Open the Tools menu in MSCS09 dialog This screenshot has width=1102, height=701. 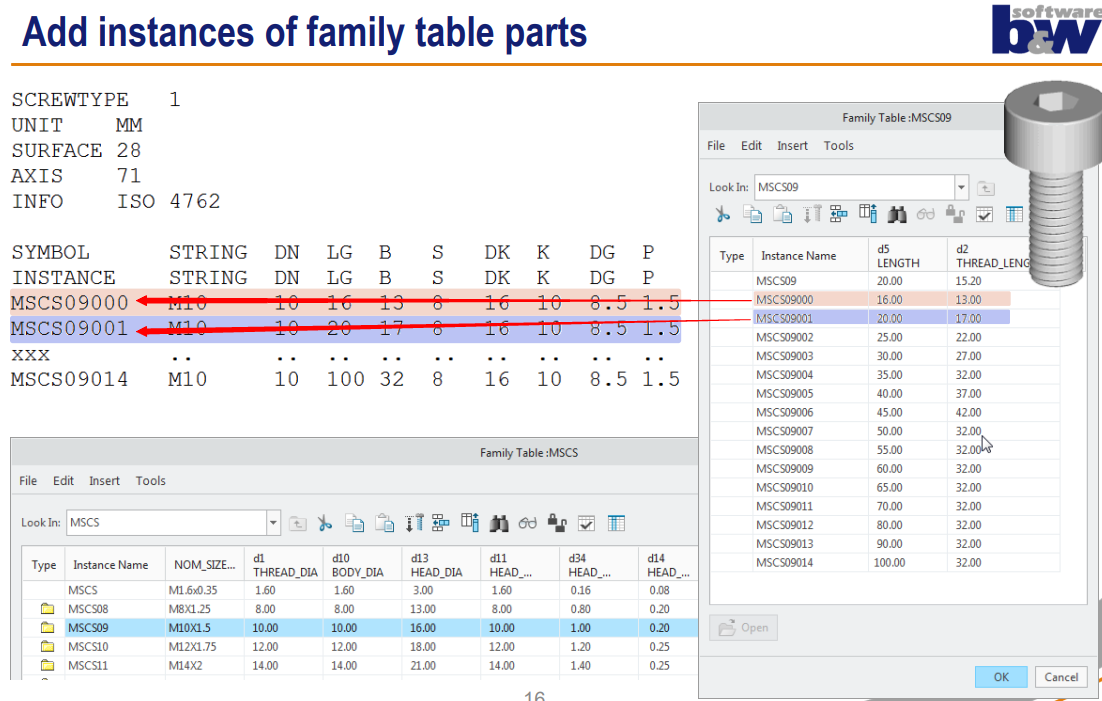(x=839, y=145)
